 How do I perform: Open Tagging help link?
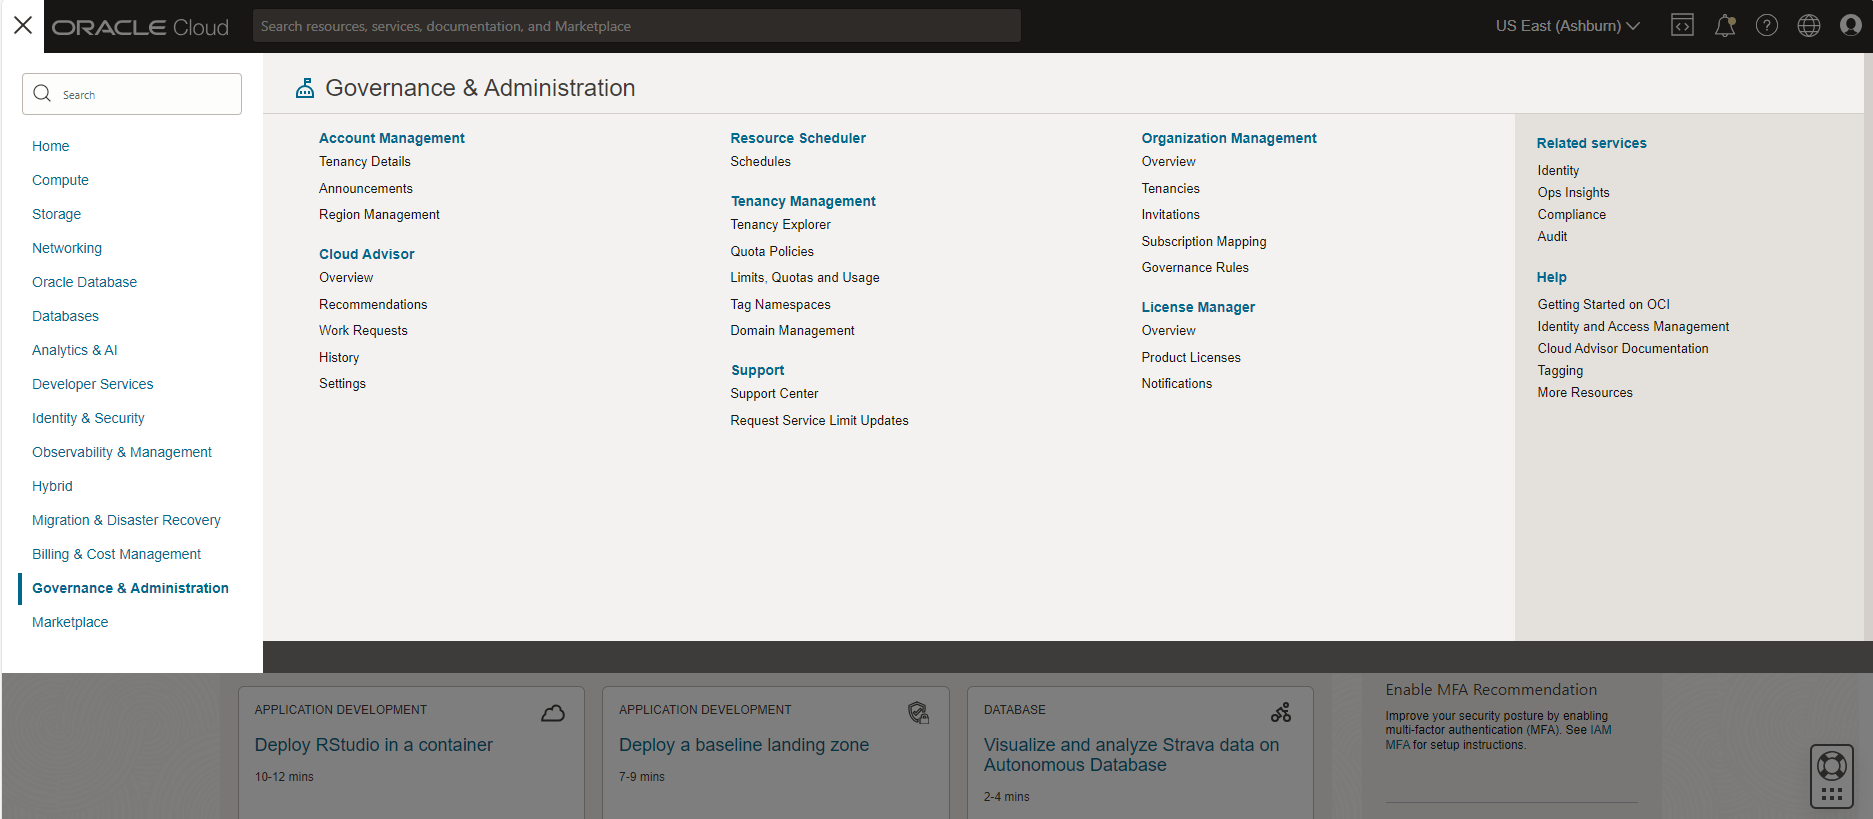click(1560, 371)
